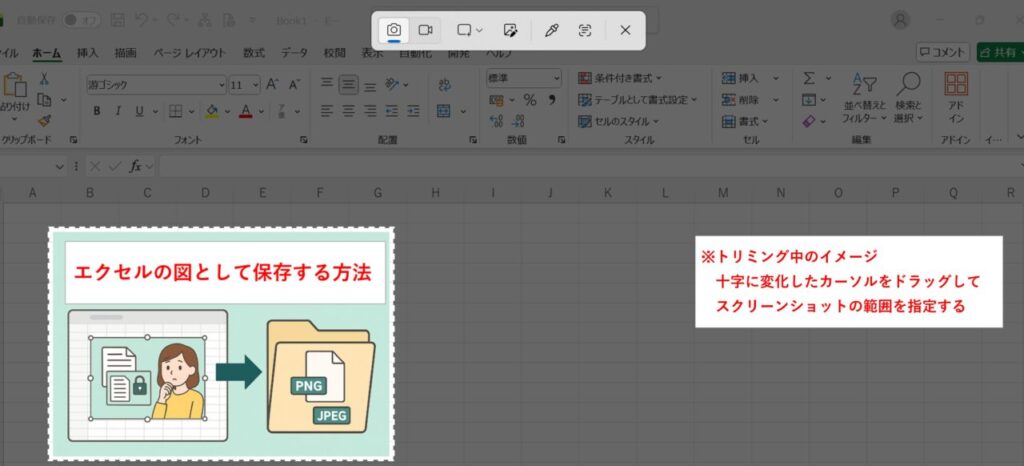The image size is (1024, 466).
Task: Toggle Italic formatting
Action: 118,111
